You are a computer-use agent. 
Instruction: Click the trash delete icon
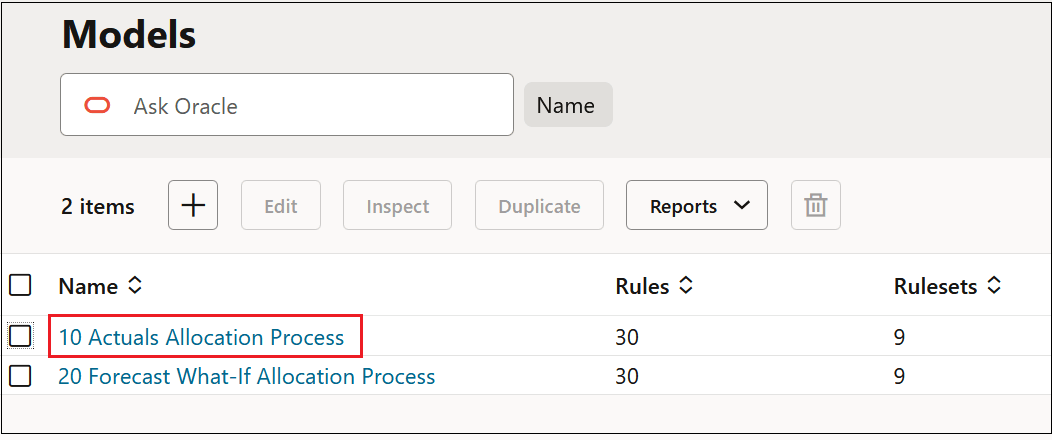pos(816,206)
